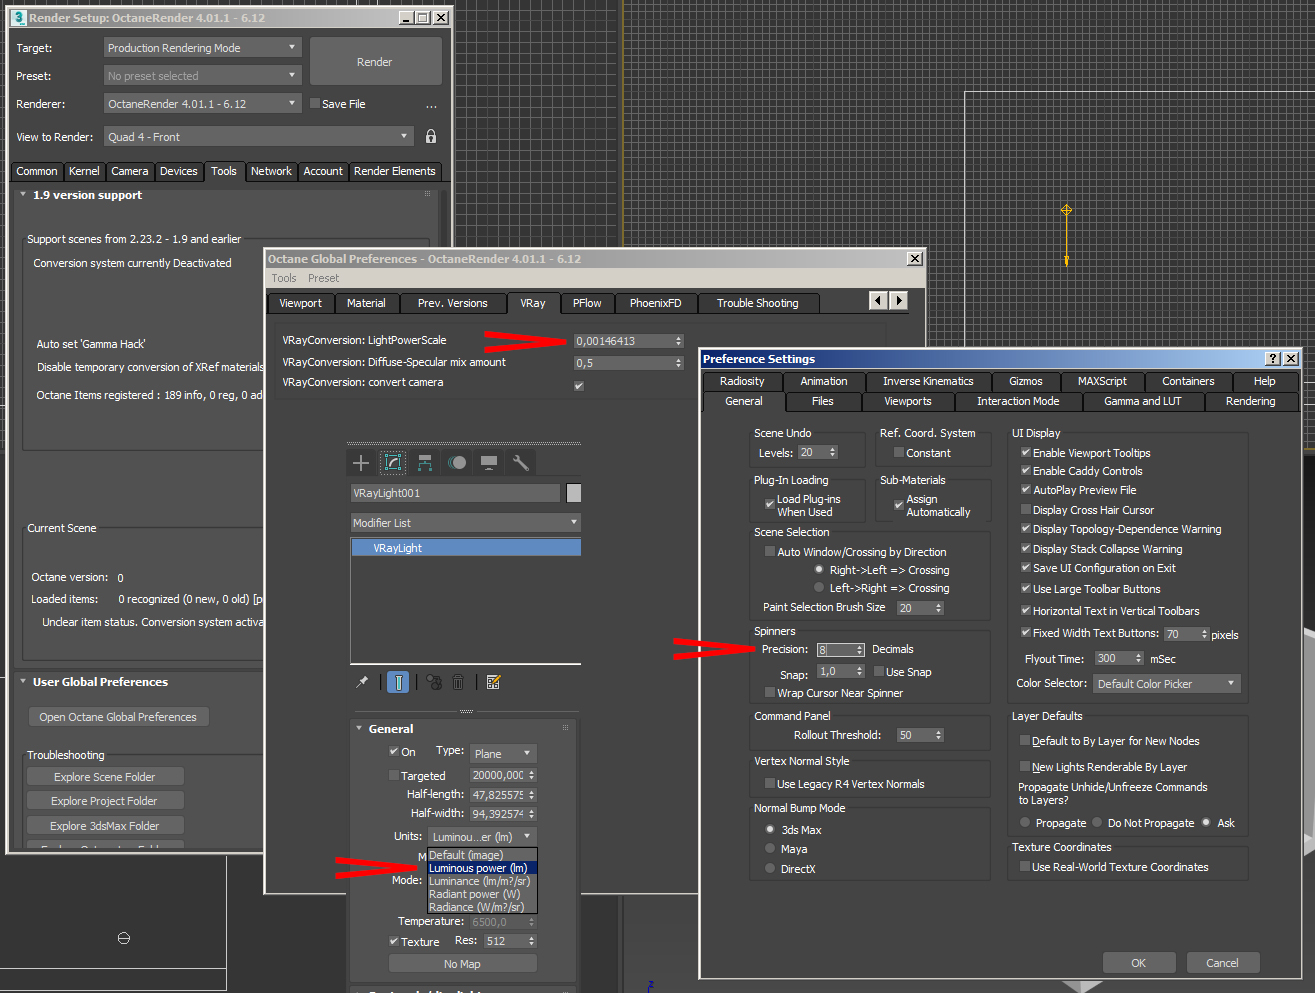Viewport: 1315px width, 993px height.
Task: Open the Preset menu in Octane Preferences
Action: (x=323, y=278)
